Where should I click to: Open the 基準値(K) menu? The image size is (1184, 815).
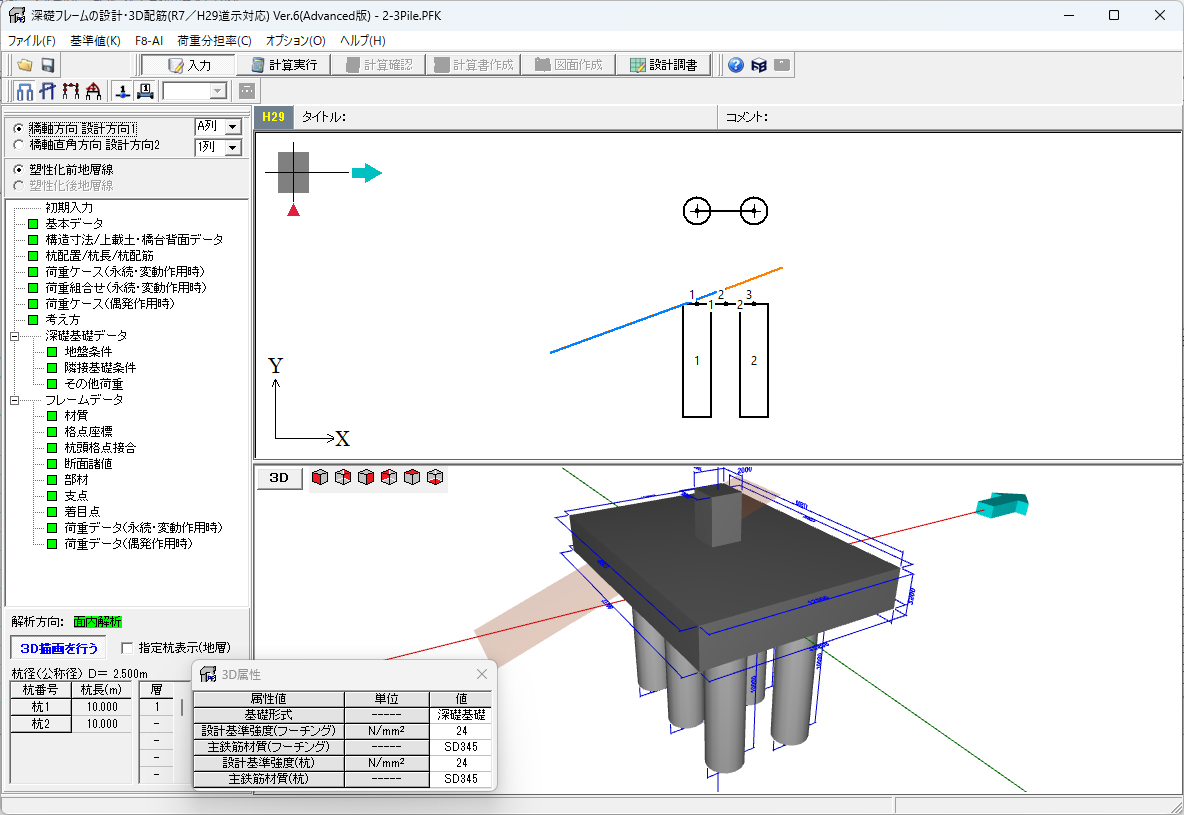tap(95, 41)
